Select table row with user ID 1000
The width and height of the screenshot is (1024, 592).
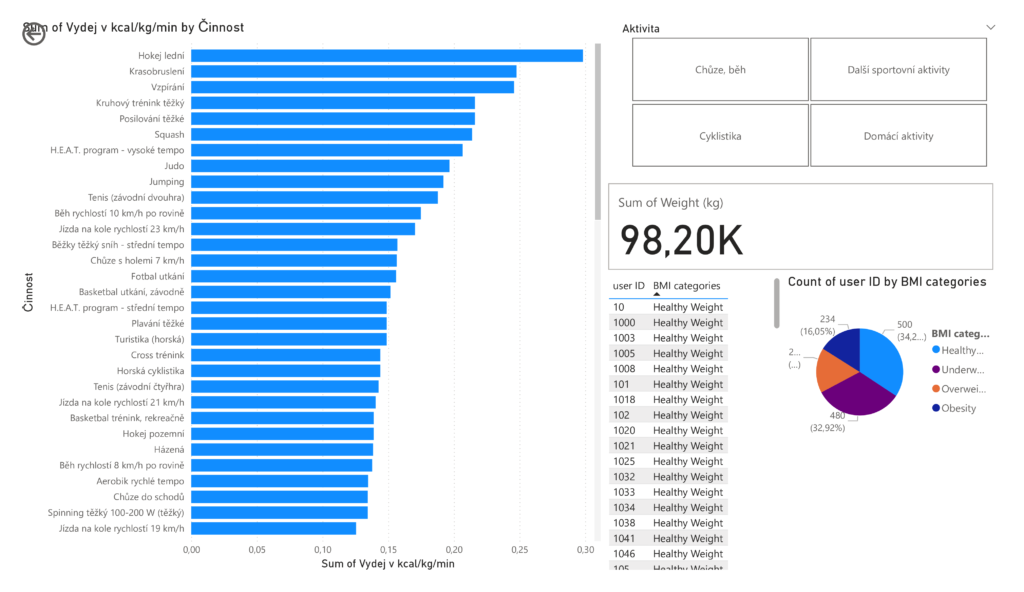click(x=668, y=323)
